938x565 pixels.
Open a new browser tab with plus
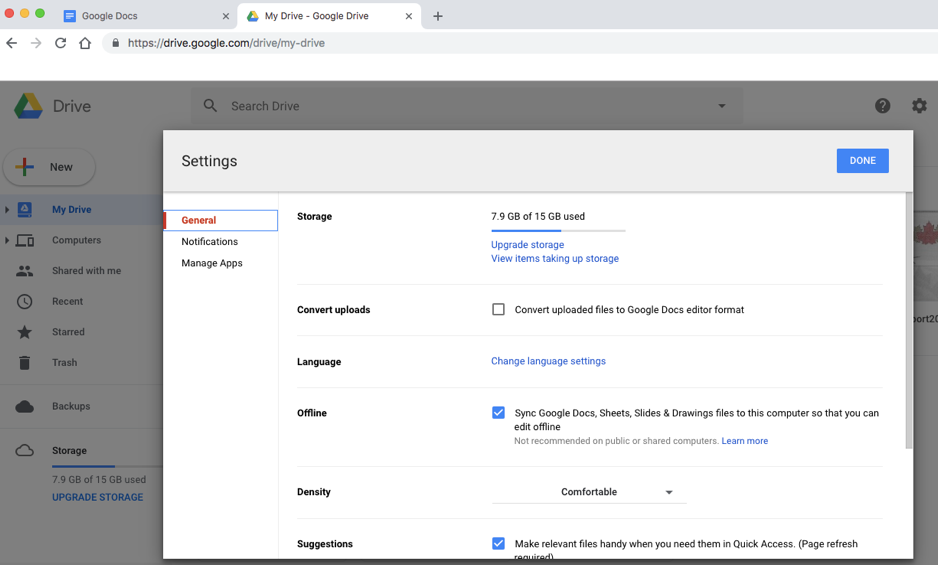[x=438, y=16]
